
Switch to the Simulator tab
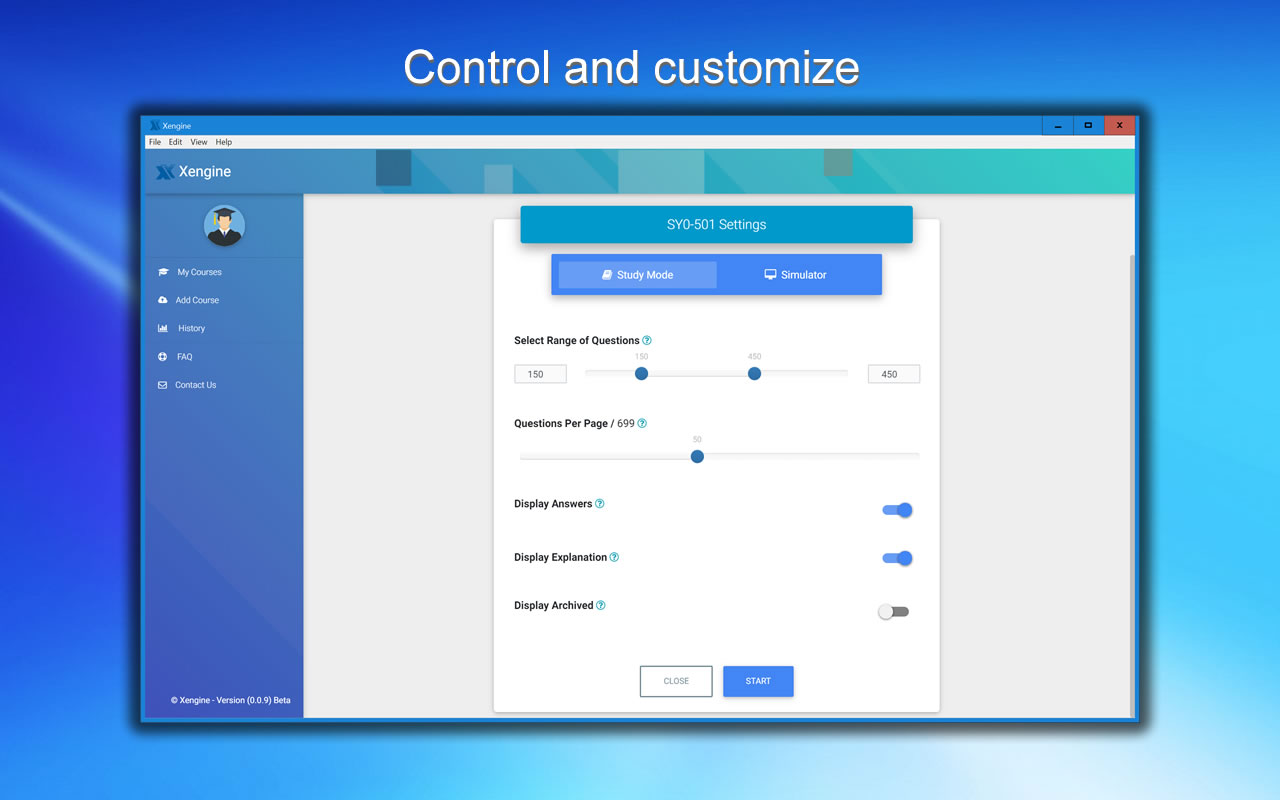point(797,274)
